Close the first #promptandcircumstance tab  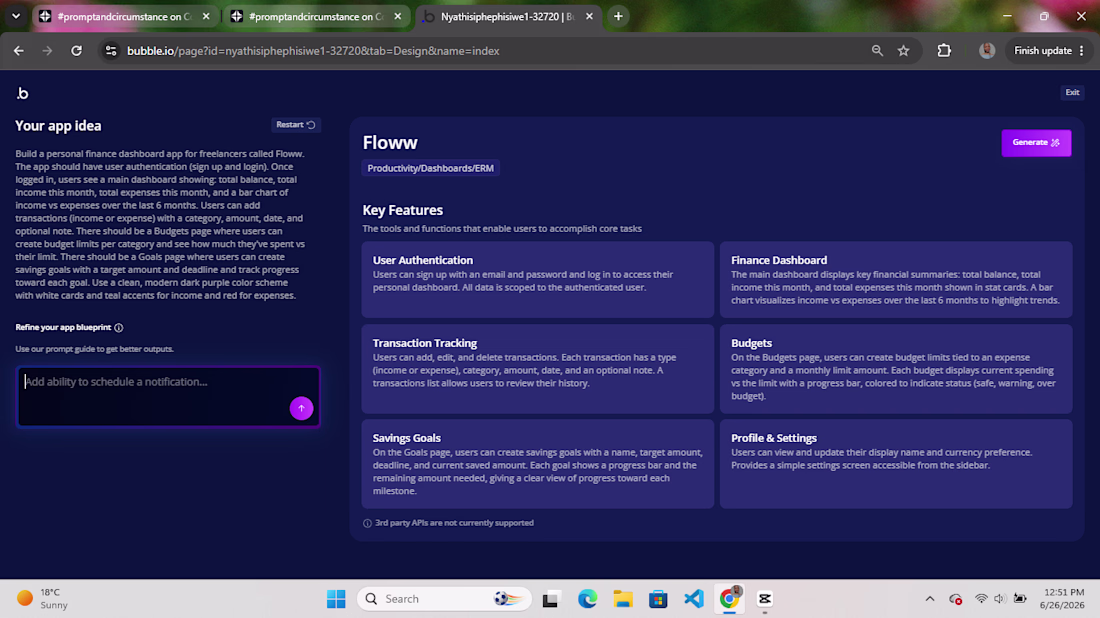click(206, 16)
